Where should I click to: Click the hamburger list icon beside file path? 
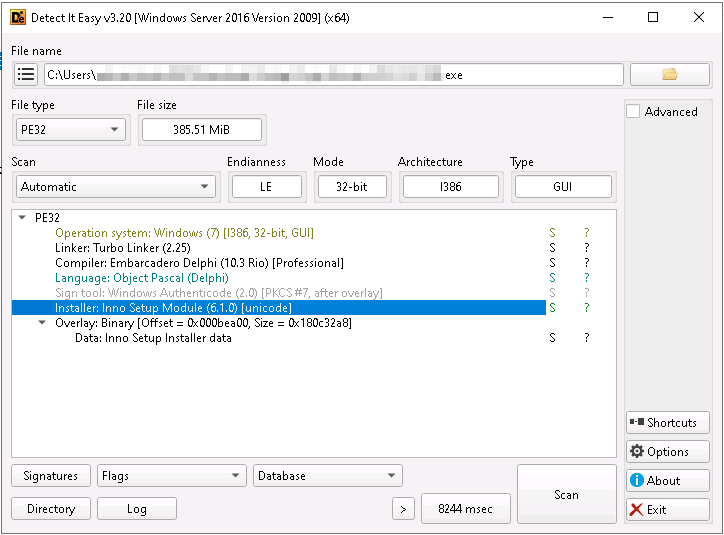coord(26,75)
